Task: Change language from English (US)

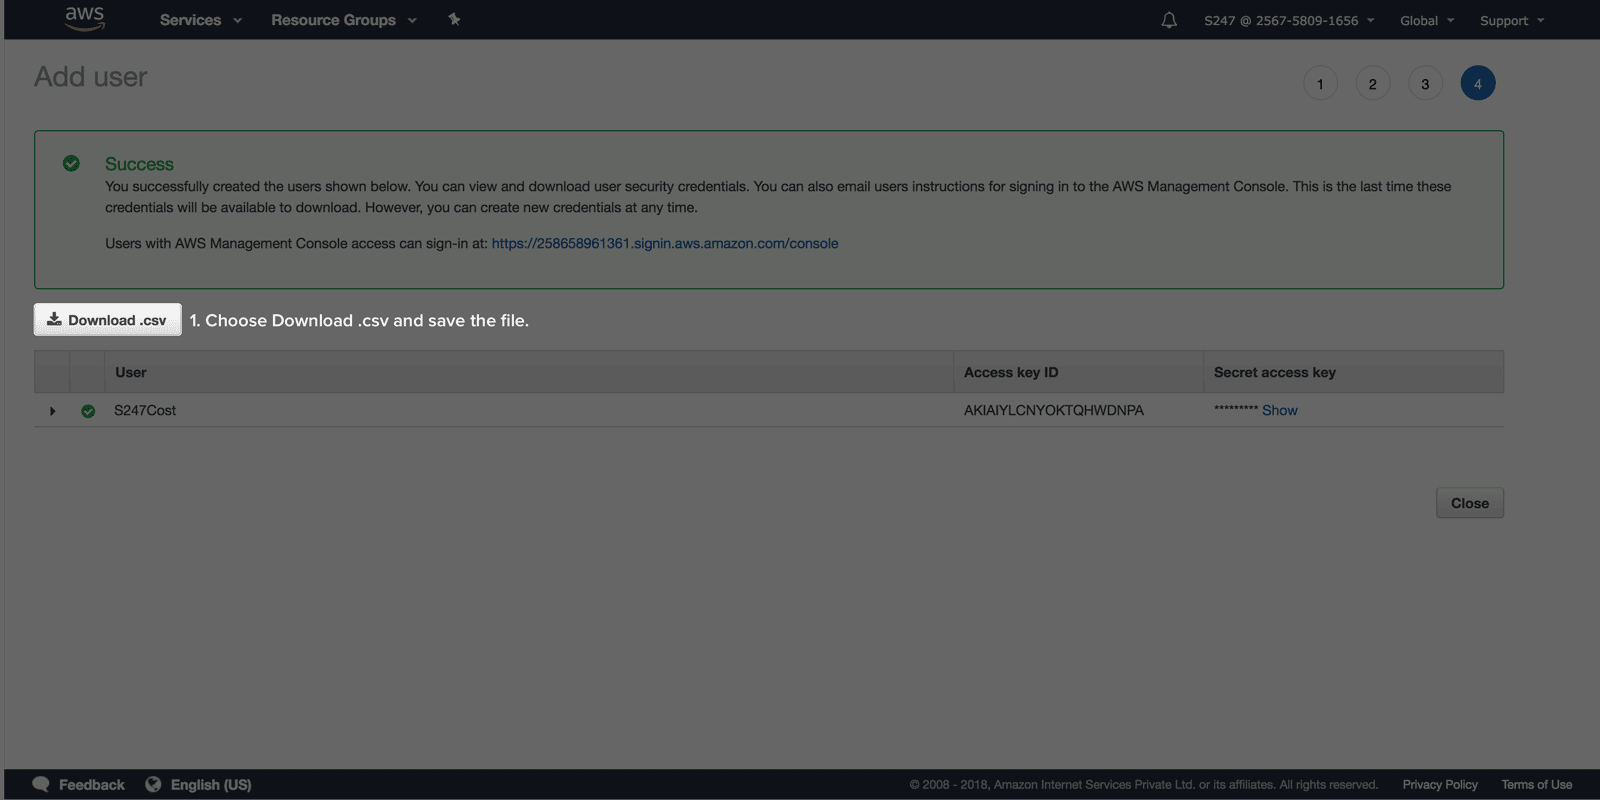Action: point(211,785)
